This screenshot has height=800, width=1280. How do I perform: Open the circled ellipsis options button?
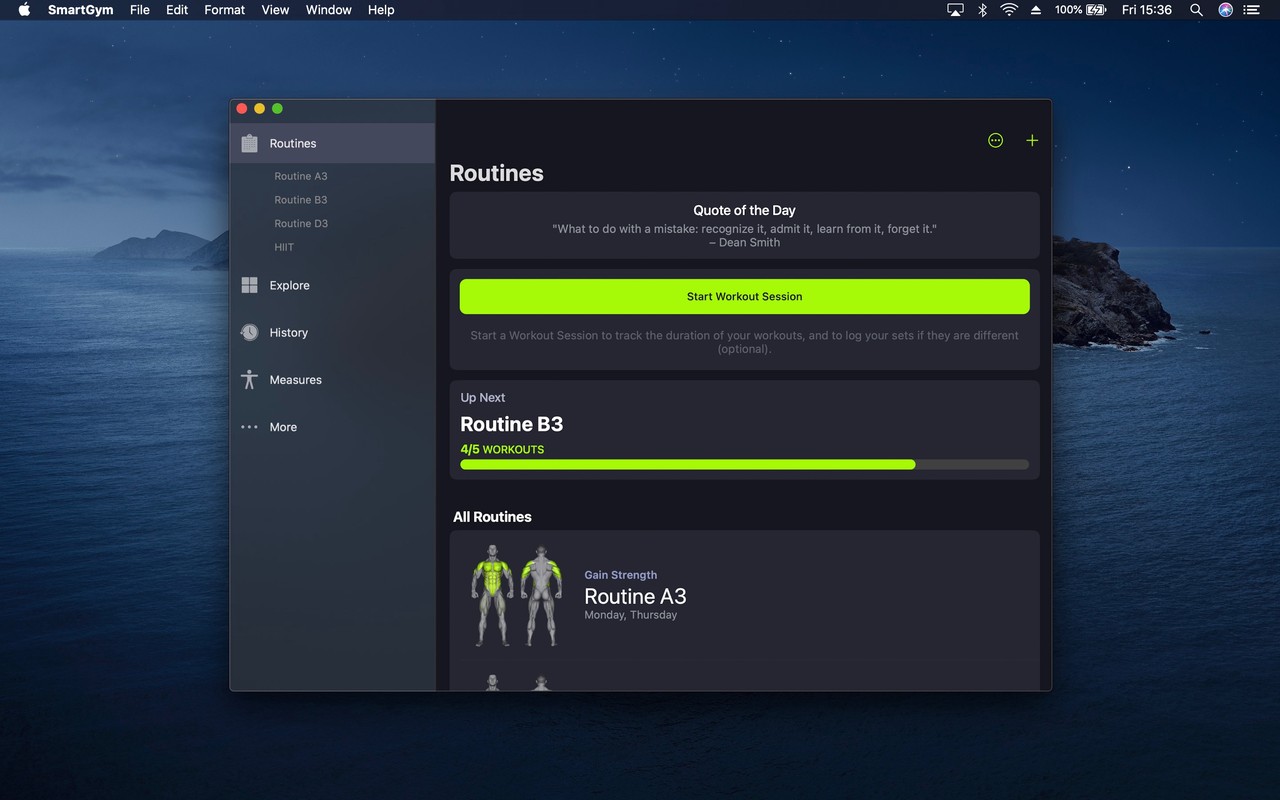tap(995, 140)
